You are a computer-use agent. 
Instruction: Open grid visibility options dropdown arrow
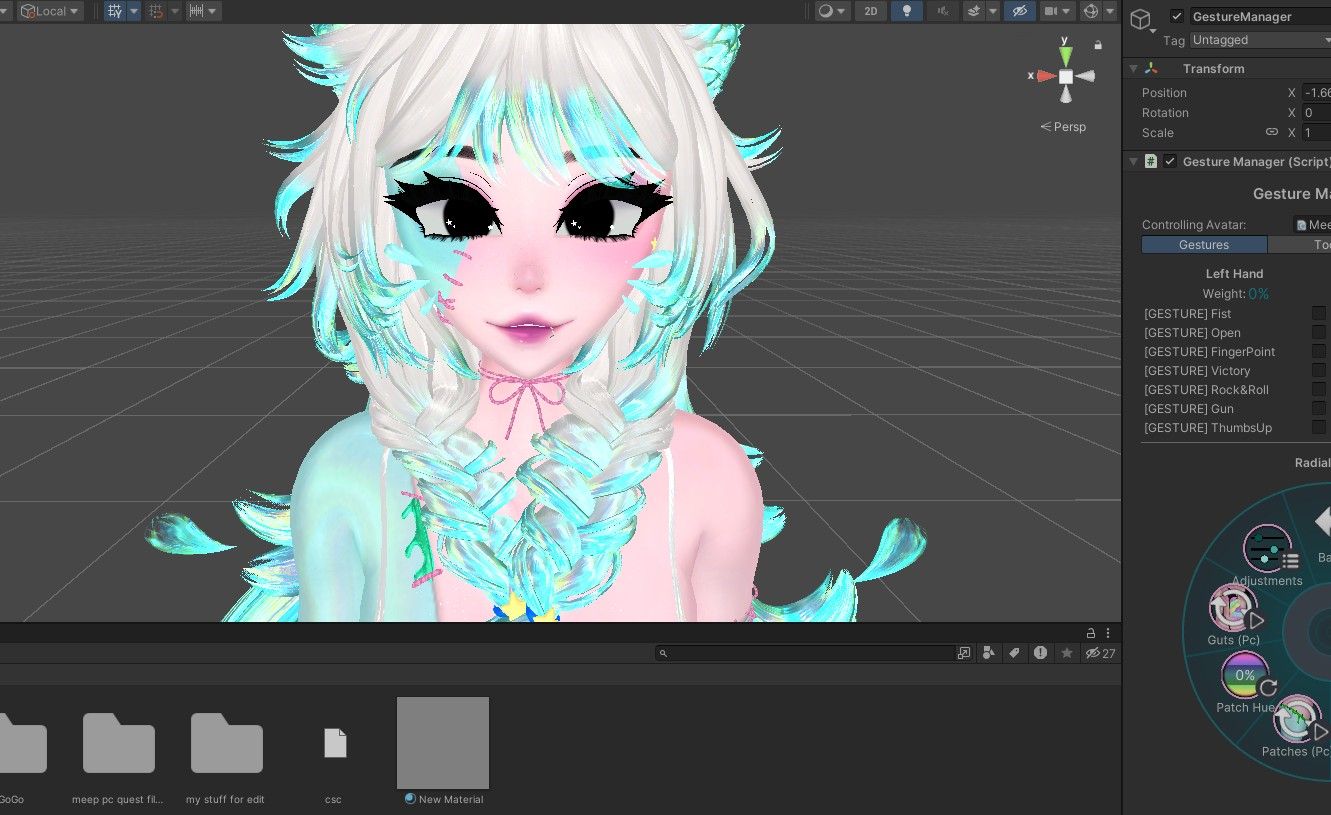tap(134, 11)
